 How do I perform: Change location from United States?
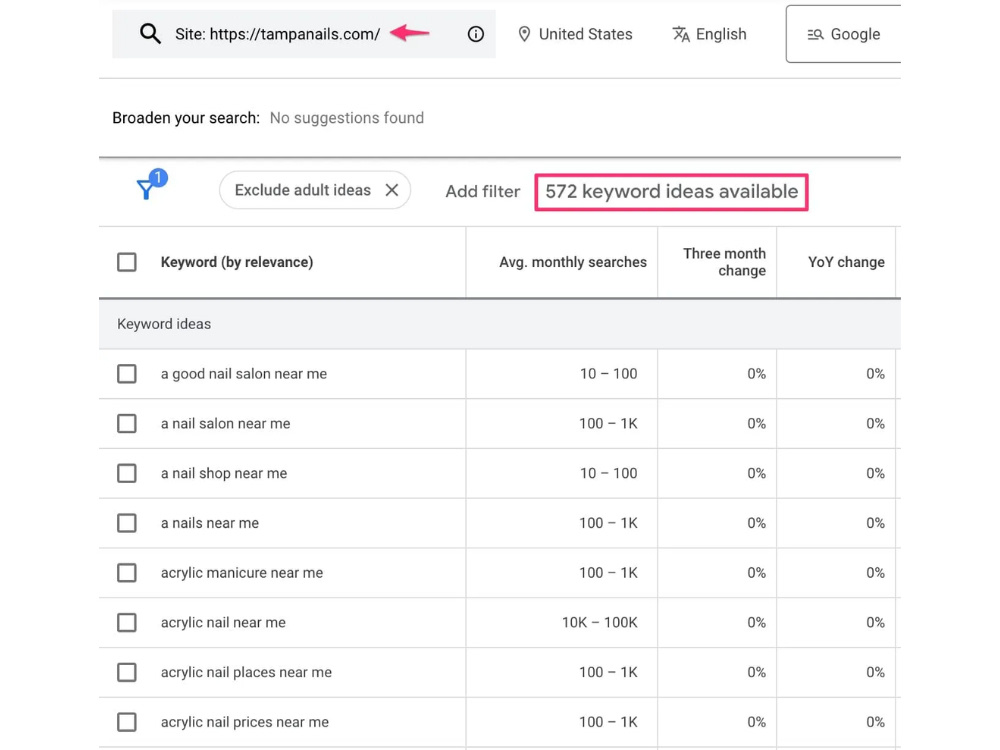(x=575, y=34)
